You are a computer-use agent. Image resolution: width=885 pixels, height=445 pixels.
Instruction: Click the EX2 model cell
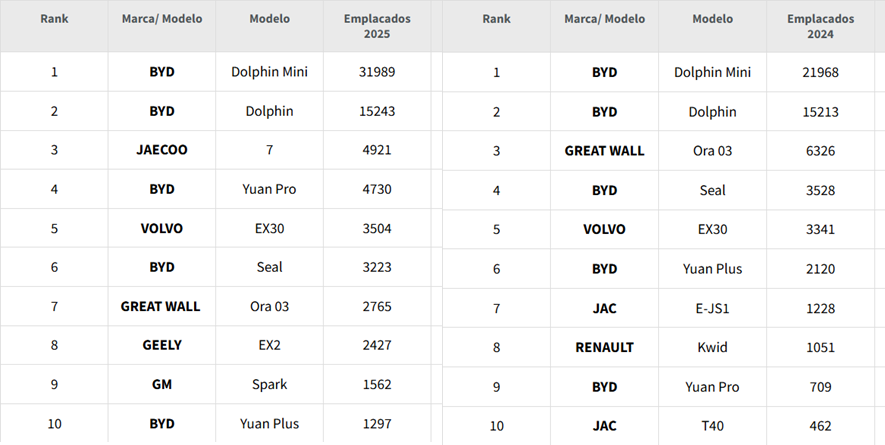click(269, 345)
